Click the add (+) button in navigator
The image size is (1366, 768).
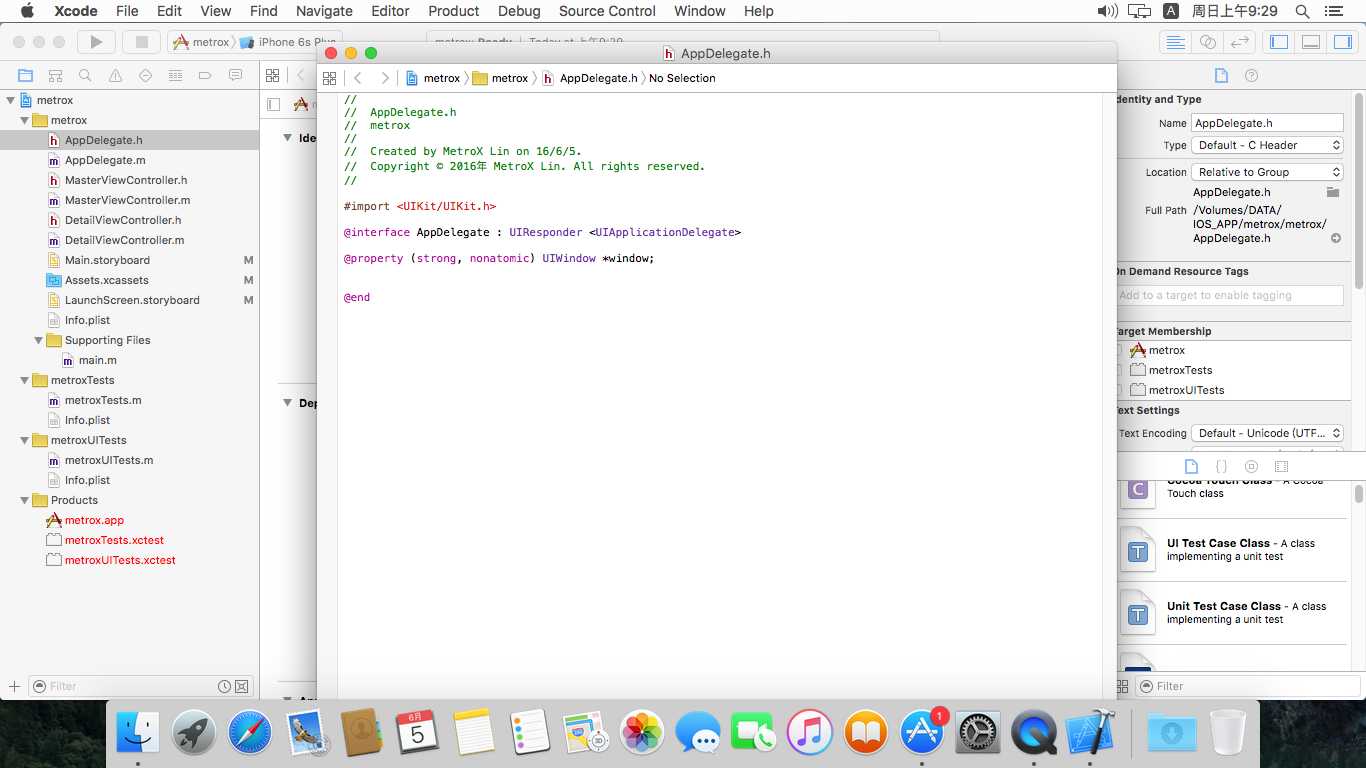click(14, 686)
